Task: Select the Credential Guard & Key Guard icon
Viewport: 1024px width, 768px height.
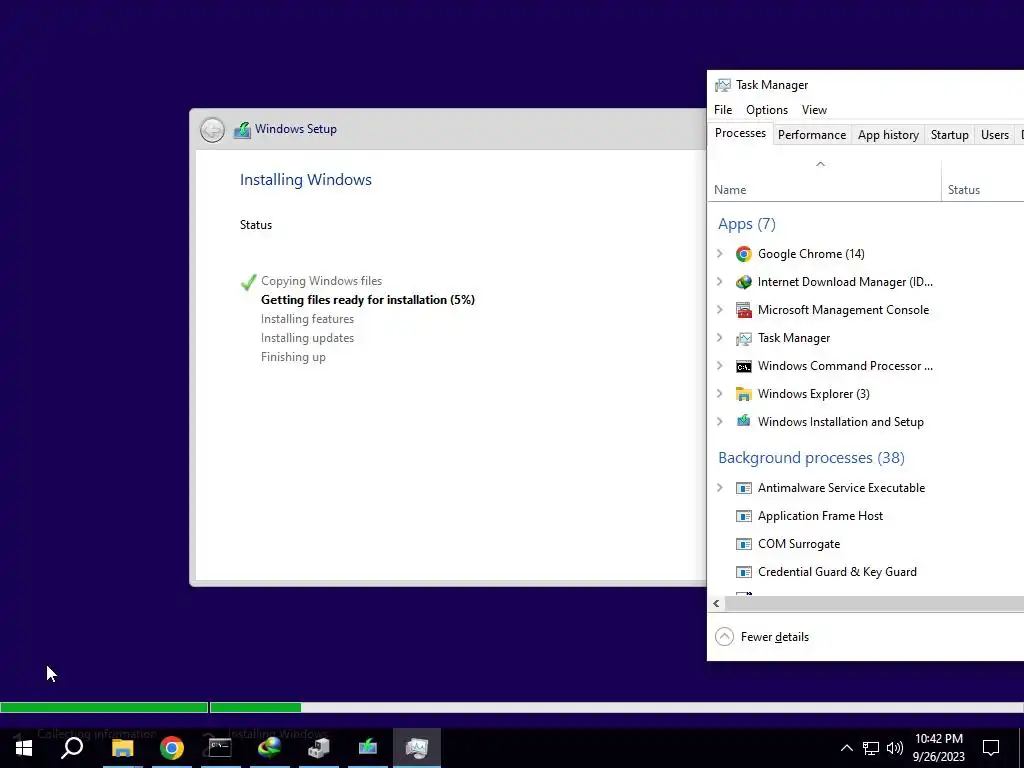Action: [744, 572]
